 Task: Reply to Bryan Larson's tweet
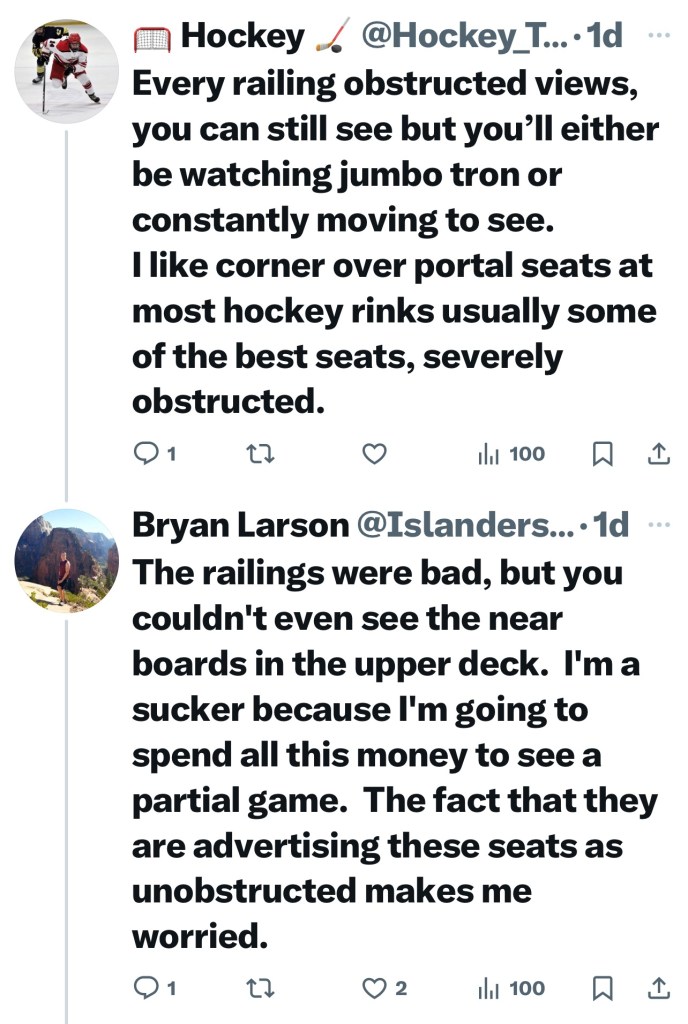pos(146,988)
